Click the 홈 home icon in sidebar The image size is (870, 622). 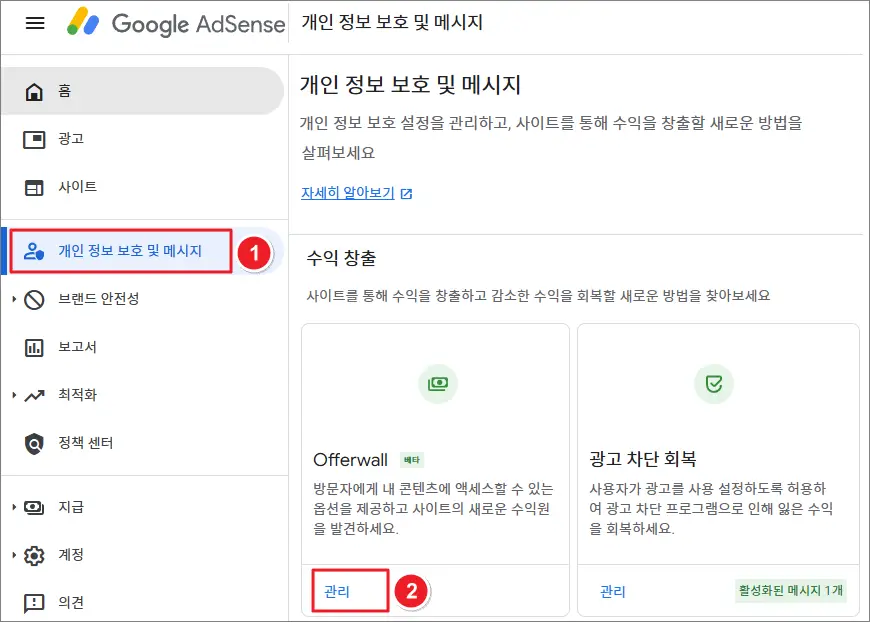tap(35, 92)
